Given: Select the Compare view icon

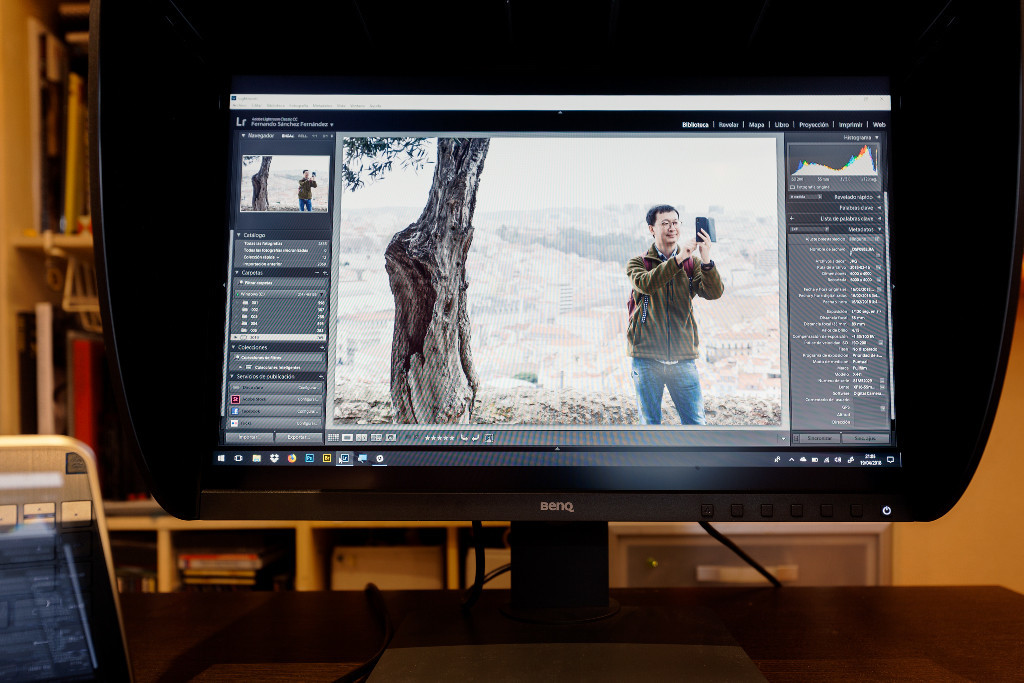Looking at the screenshot, I should click(x=361, y=438).
